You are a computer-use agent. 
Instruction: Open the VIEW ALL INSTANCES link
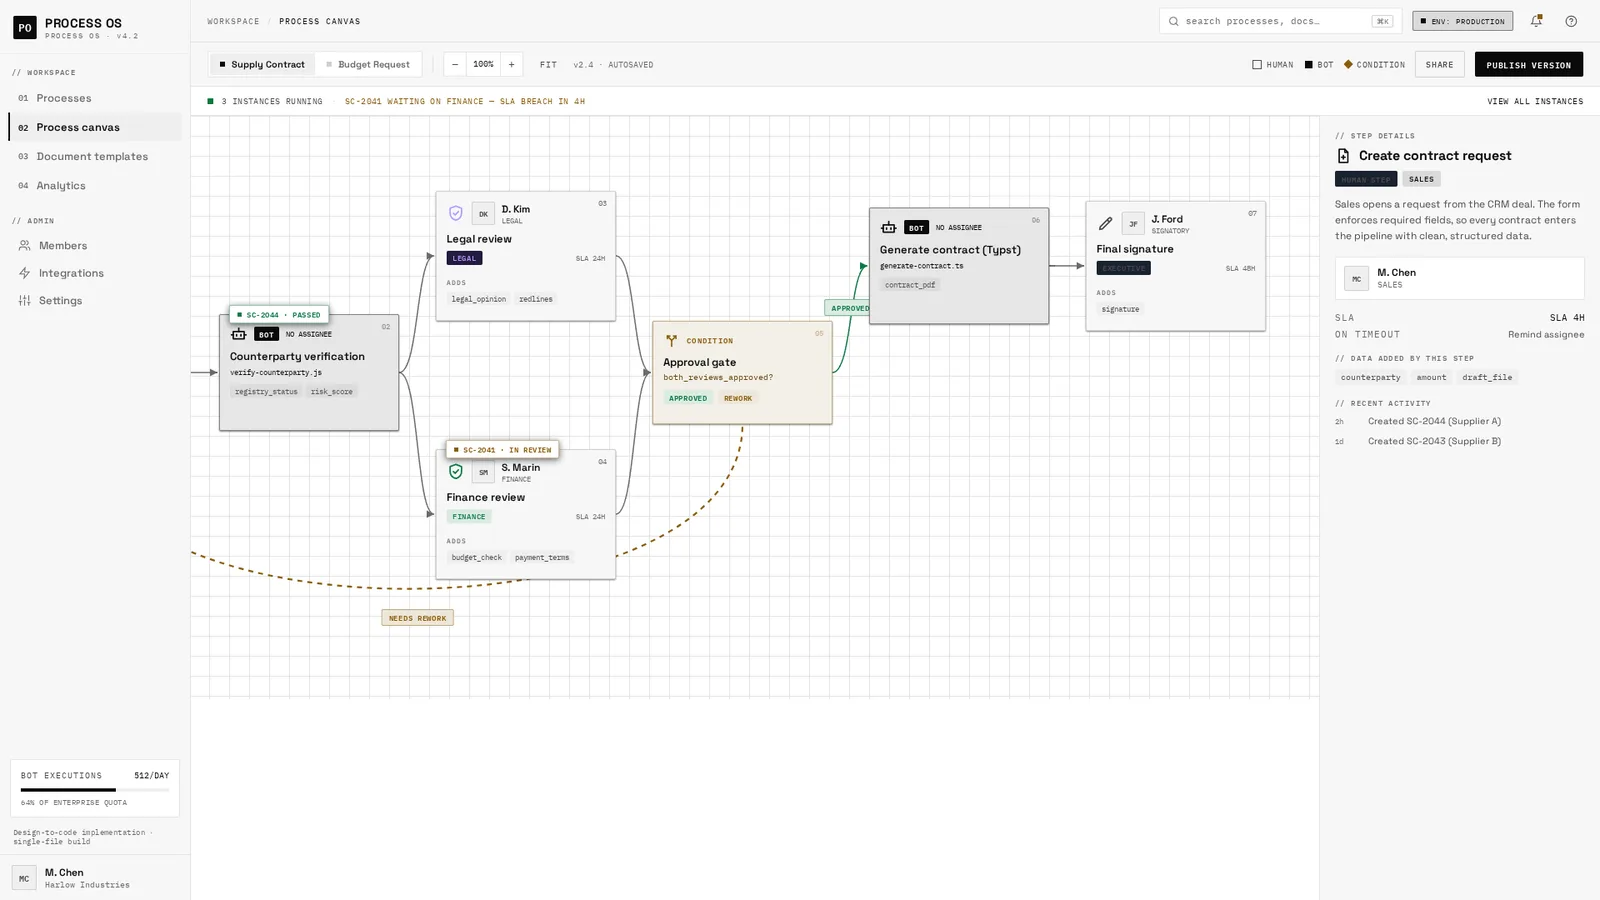point(1535,102)
